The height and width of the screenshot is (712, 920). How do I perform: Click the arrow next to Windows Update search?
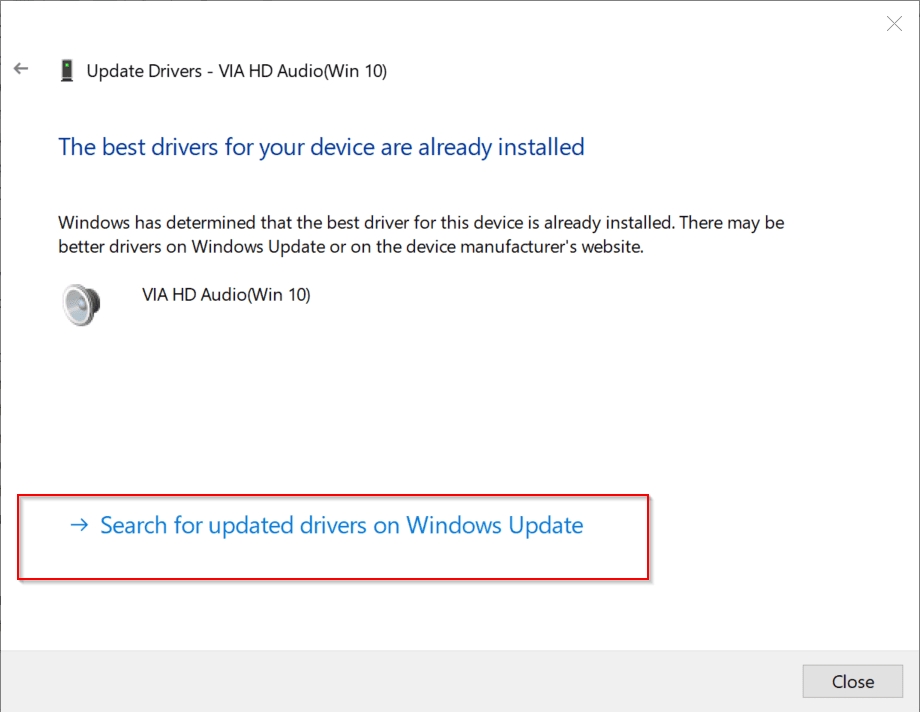coord(79,524)
